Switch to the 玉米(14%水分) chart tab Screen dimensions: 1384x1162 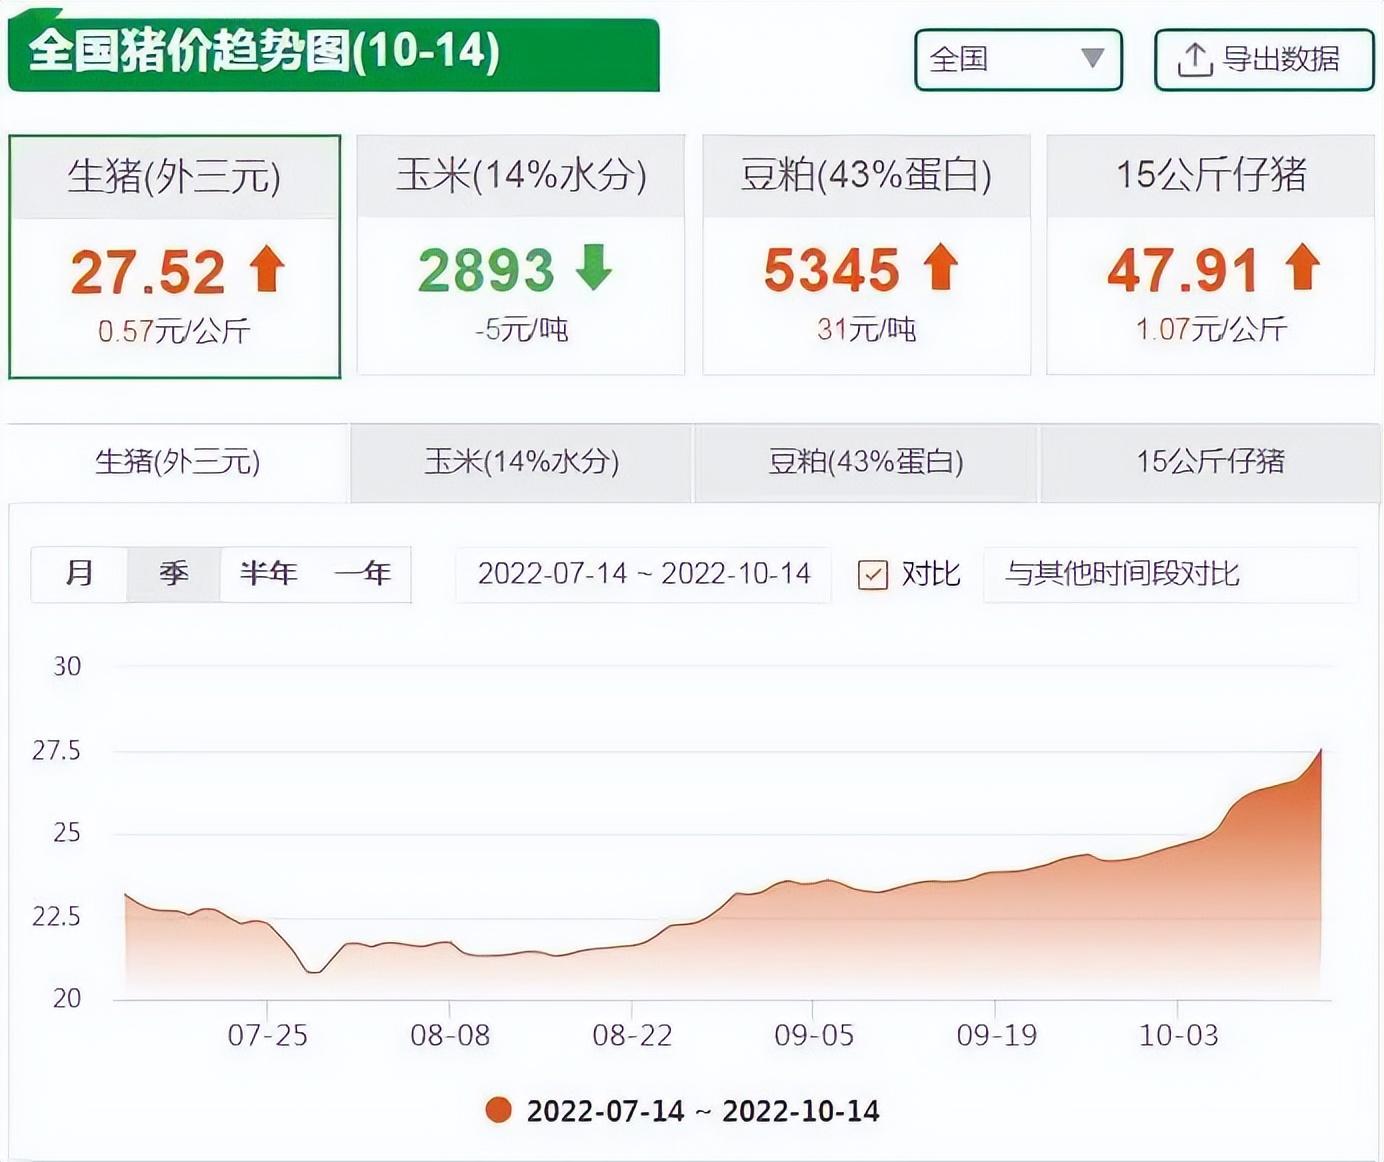tap(521, 462)
